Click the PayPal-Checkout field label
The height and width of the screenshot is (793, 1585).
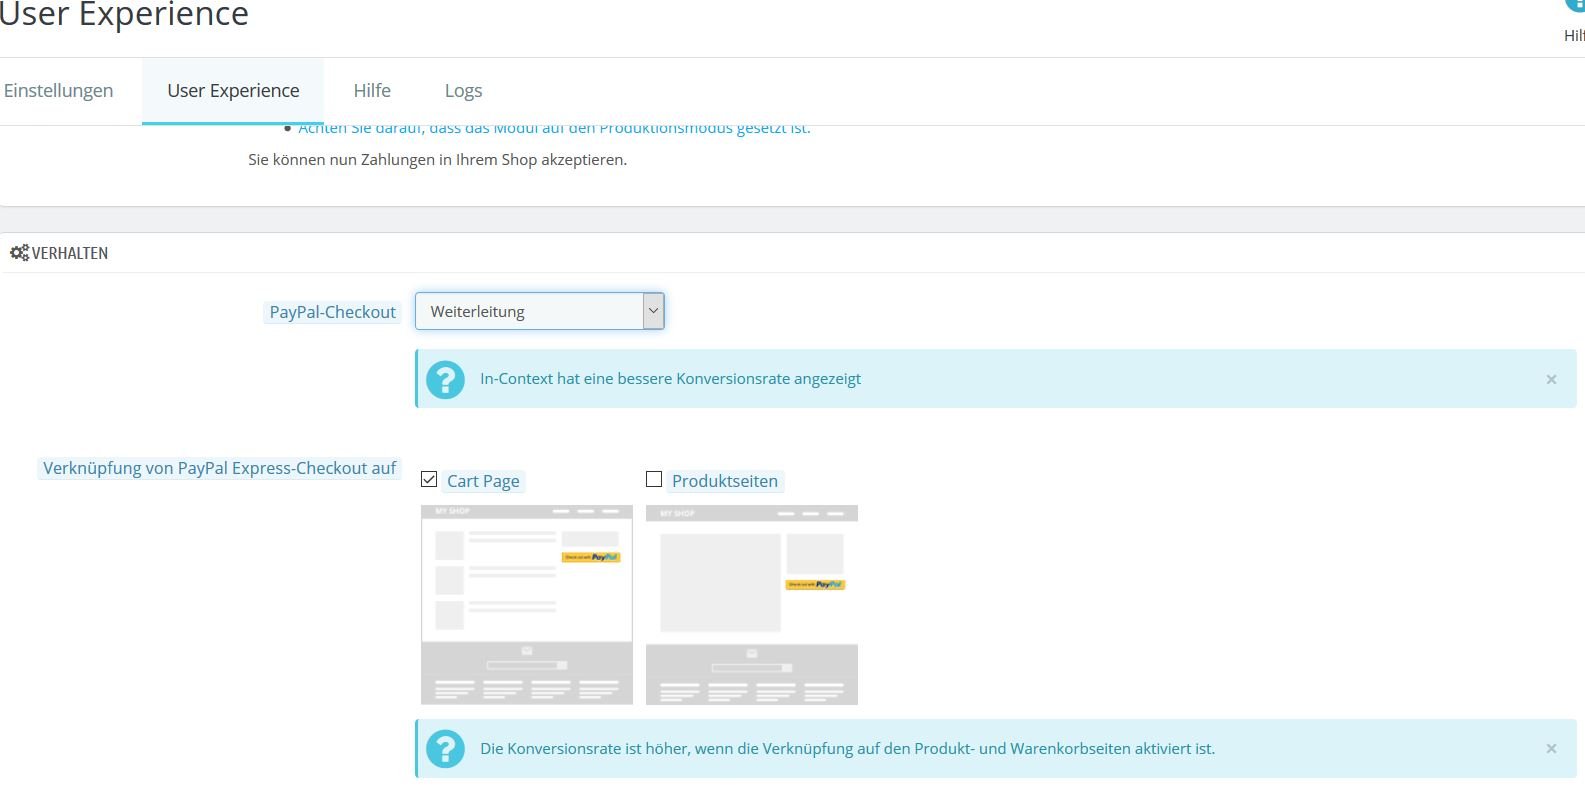point(333,312)
